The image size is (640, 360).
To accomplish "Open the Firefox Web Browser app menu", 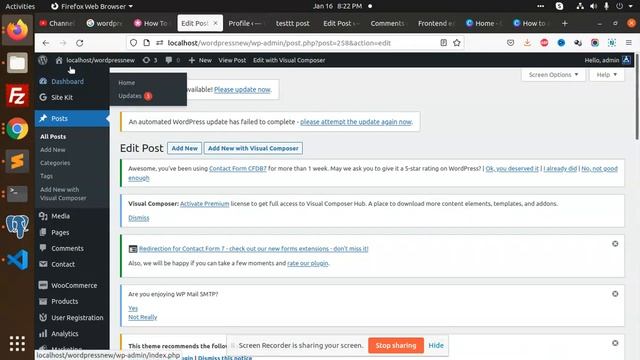I will coord(92,6).
